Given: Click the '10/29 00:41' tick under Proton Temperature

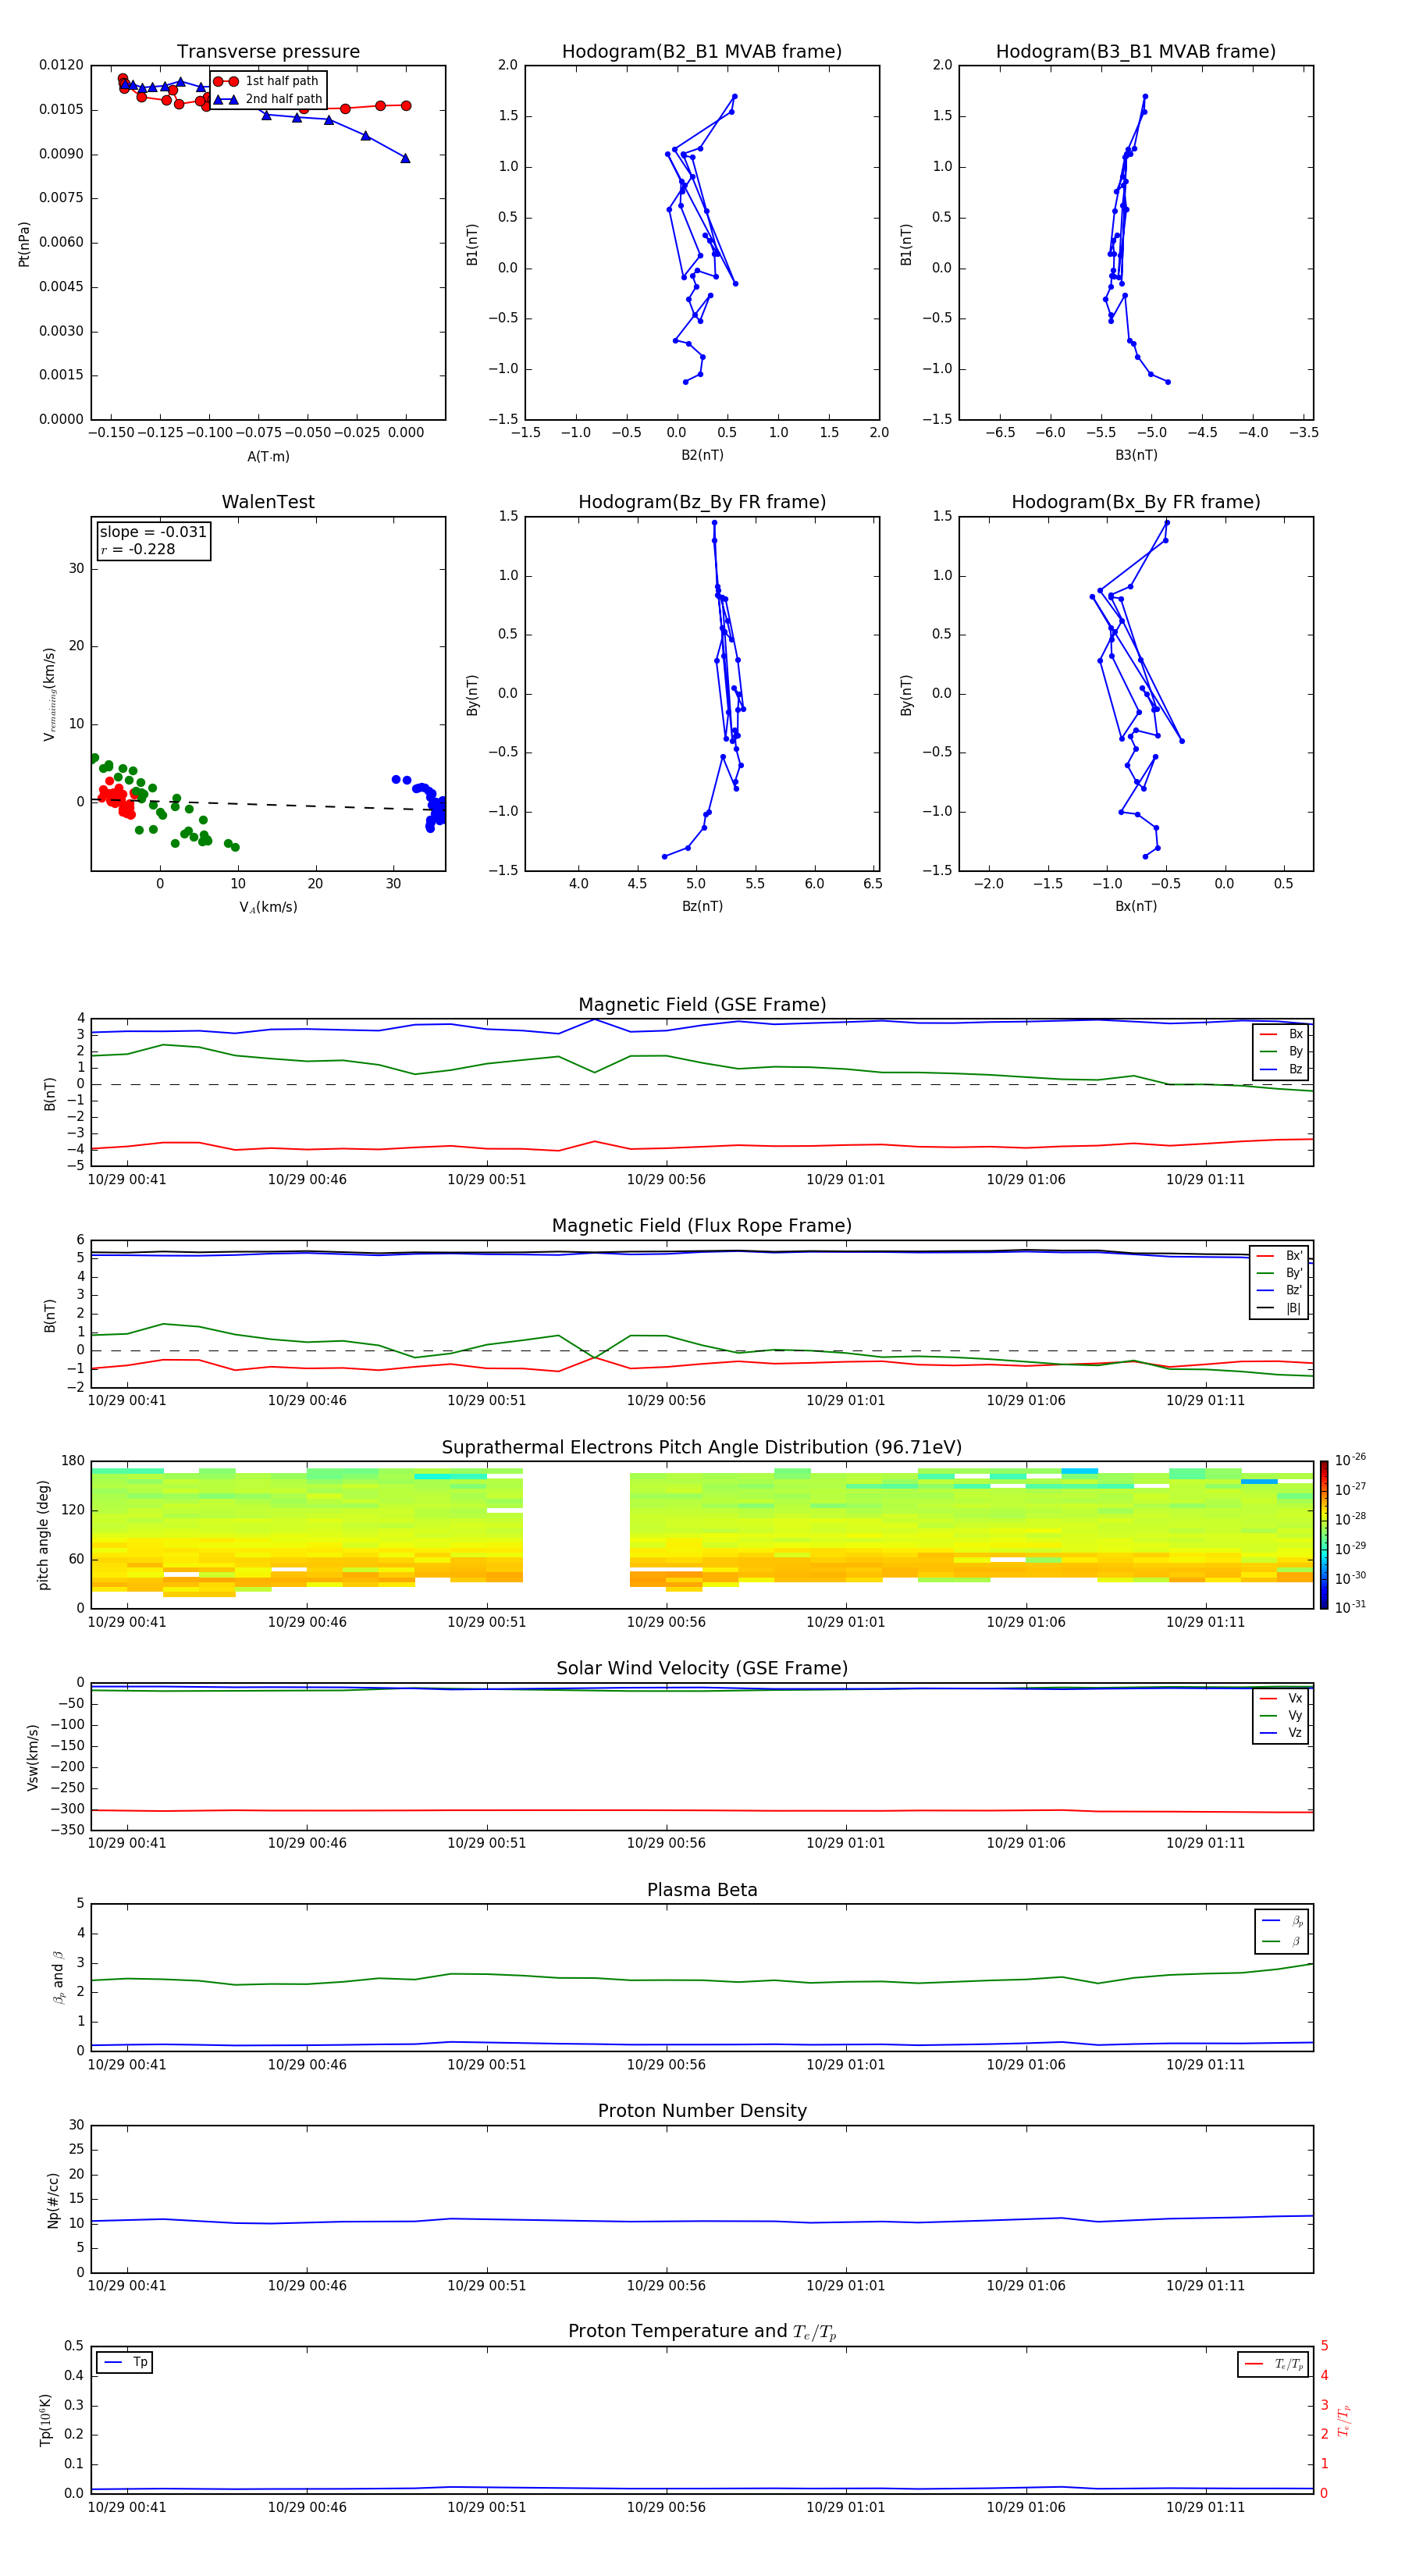Looking at the screenshot, I should point(127,2507).
